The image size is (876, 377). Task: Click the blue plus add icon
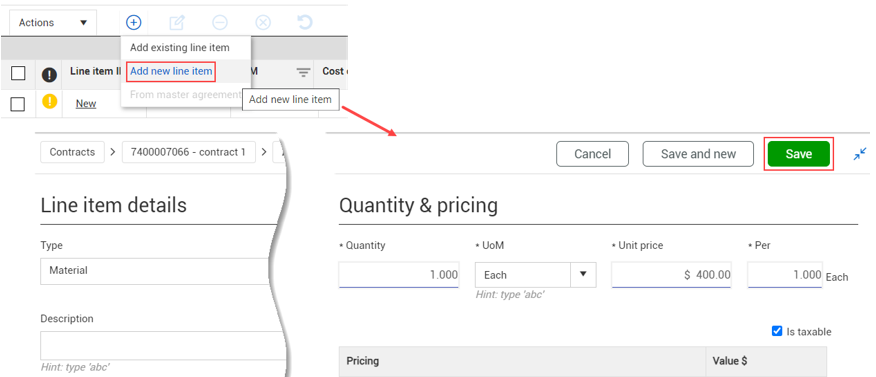134,22
